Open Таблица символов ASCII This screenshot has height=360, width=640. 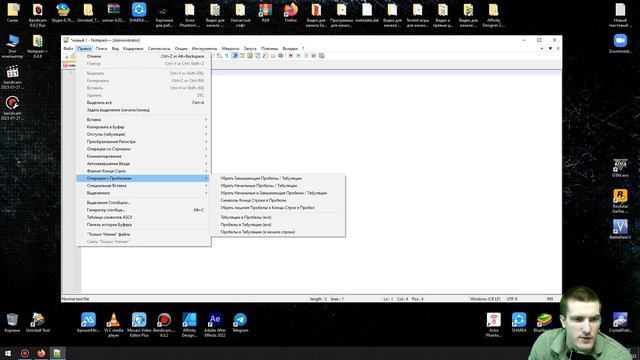pyautogui.click(x=144, y=217)
